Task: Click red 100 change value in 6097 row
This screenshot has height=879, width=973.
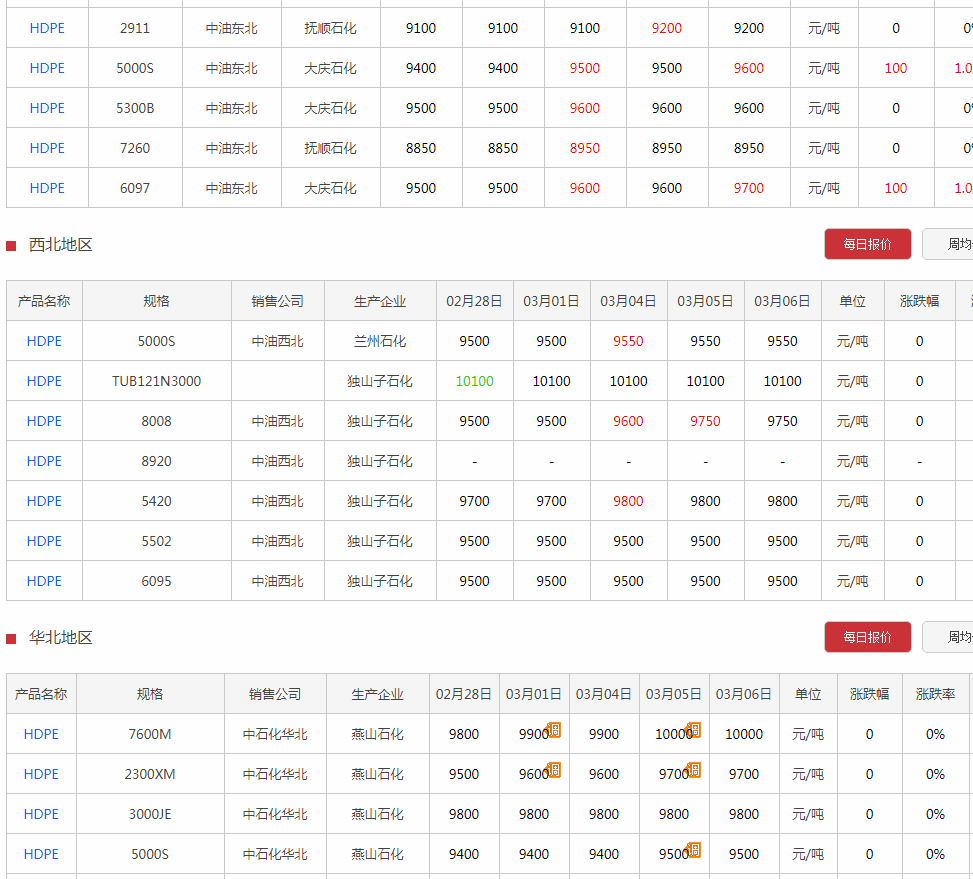Action: [896, 189]
